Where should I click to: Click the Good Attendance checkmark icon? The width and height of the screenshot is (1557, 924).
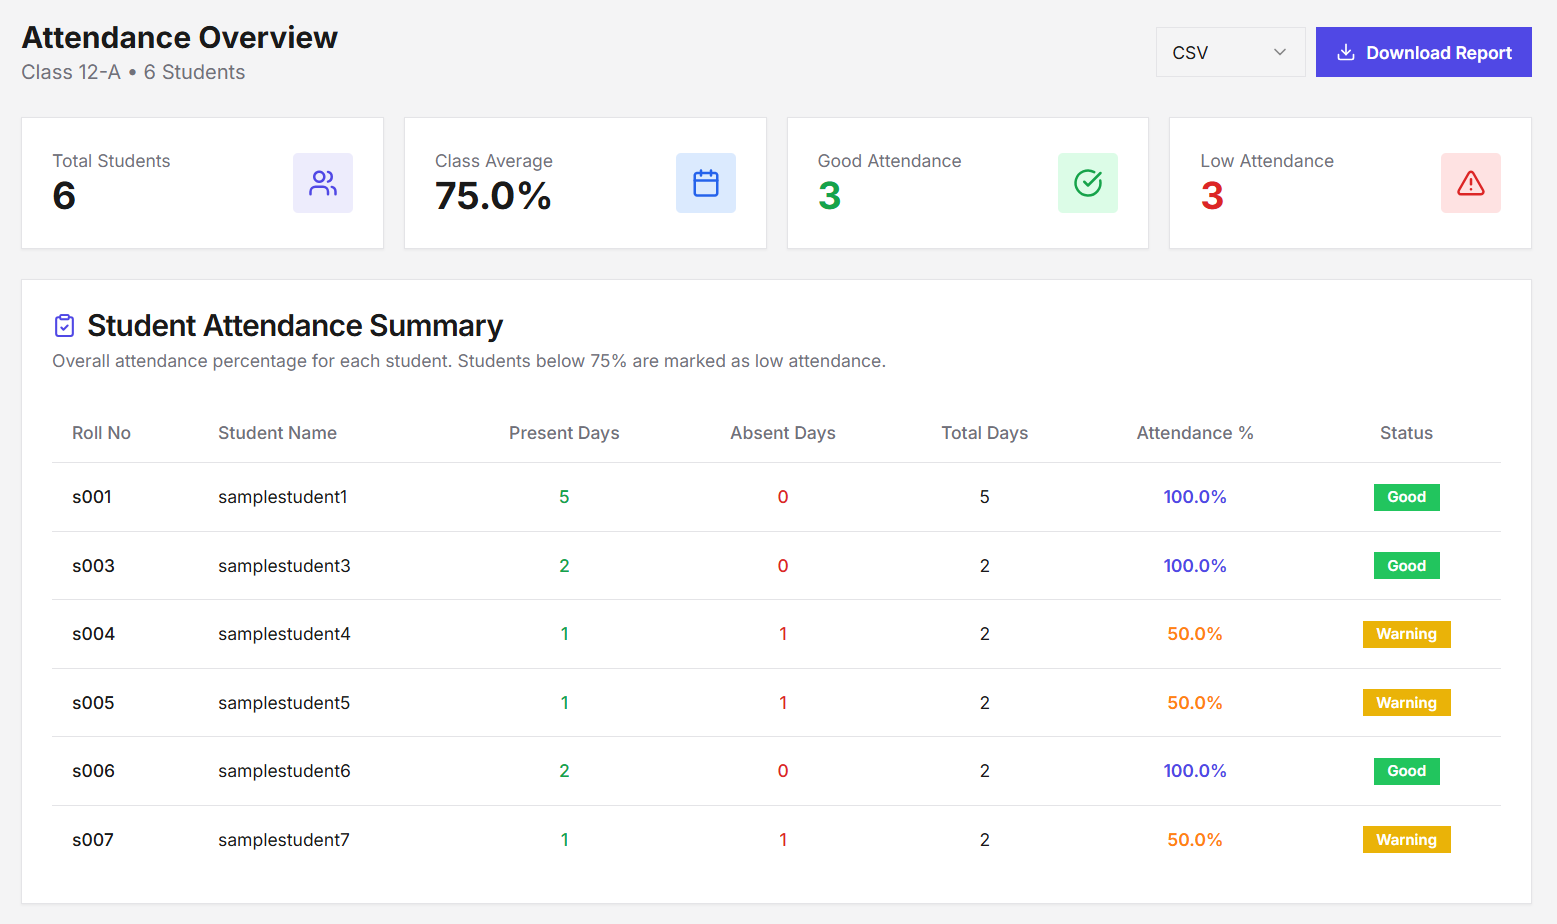point(1088,183)
